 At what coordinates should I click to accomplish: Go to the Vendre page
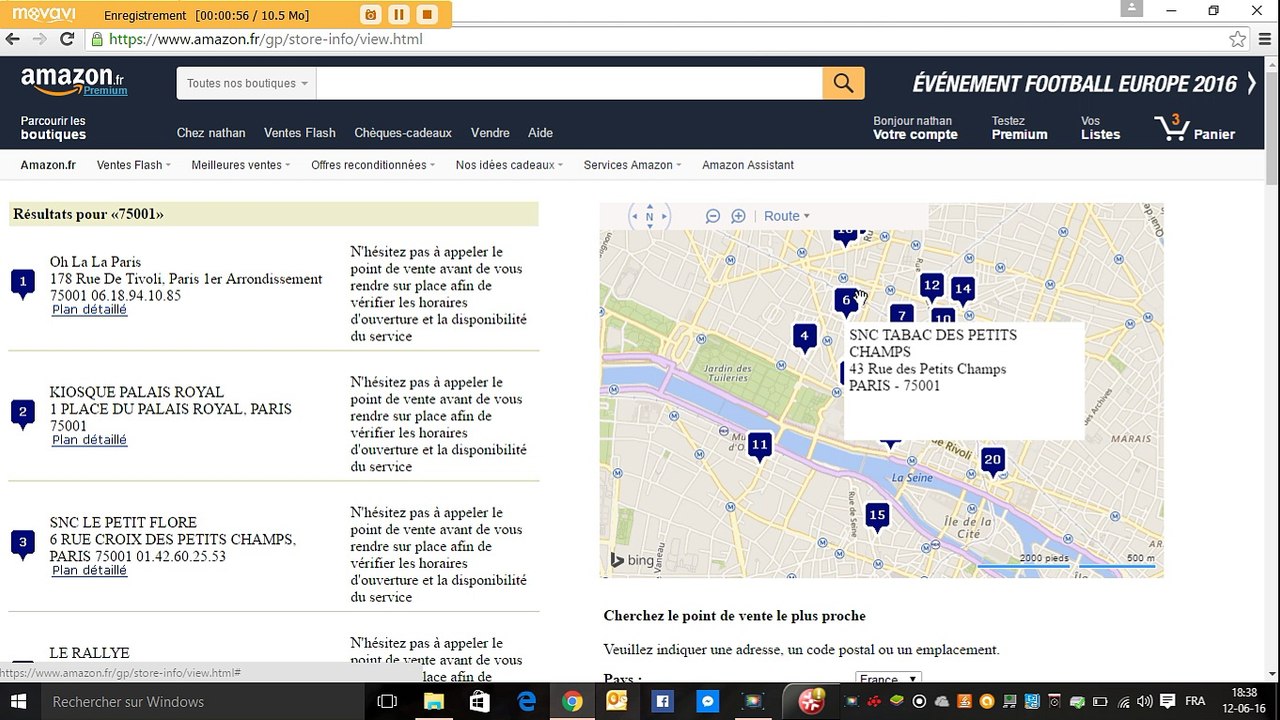tap(490, 133)
